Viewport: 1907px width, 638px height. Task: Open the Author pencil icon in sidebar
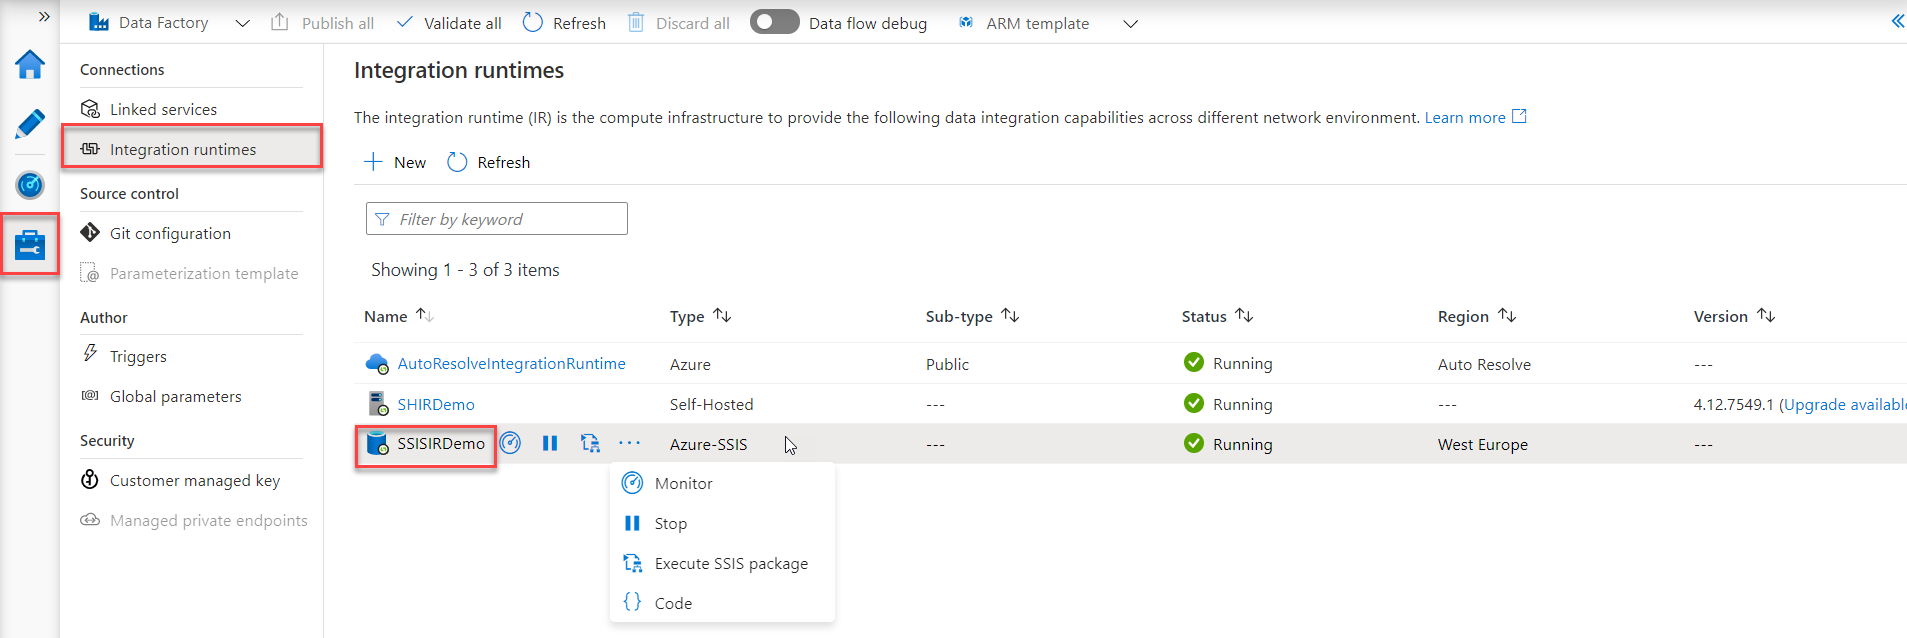pyautogui.click(x=30, y=125)
